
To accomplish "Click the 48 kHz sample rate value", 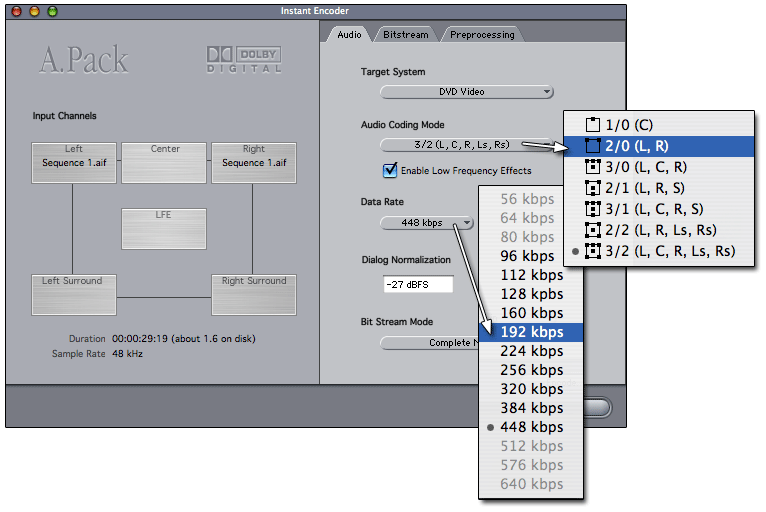I will pos(127,354).
